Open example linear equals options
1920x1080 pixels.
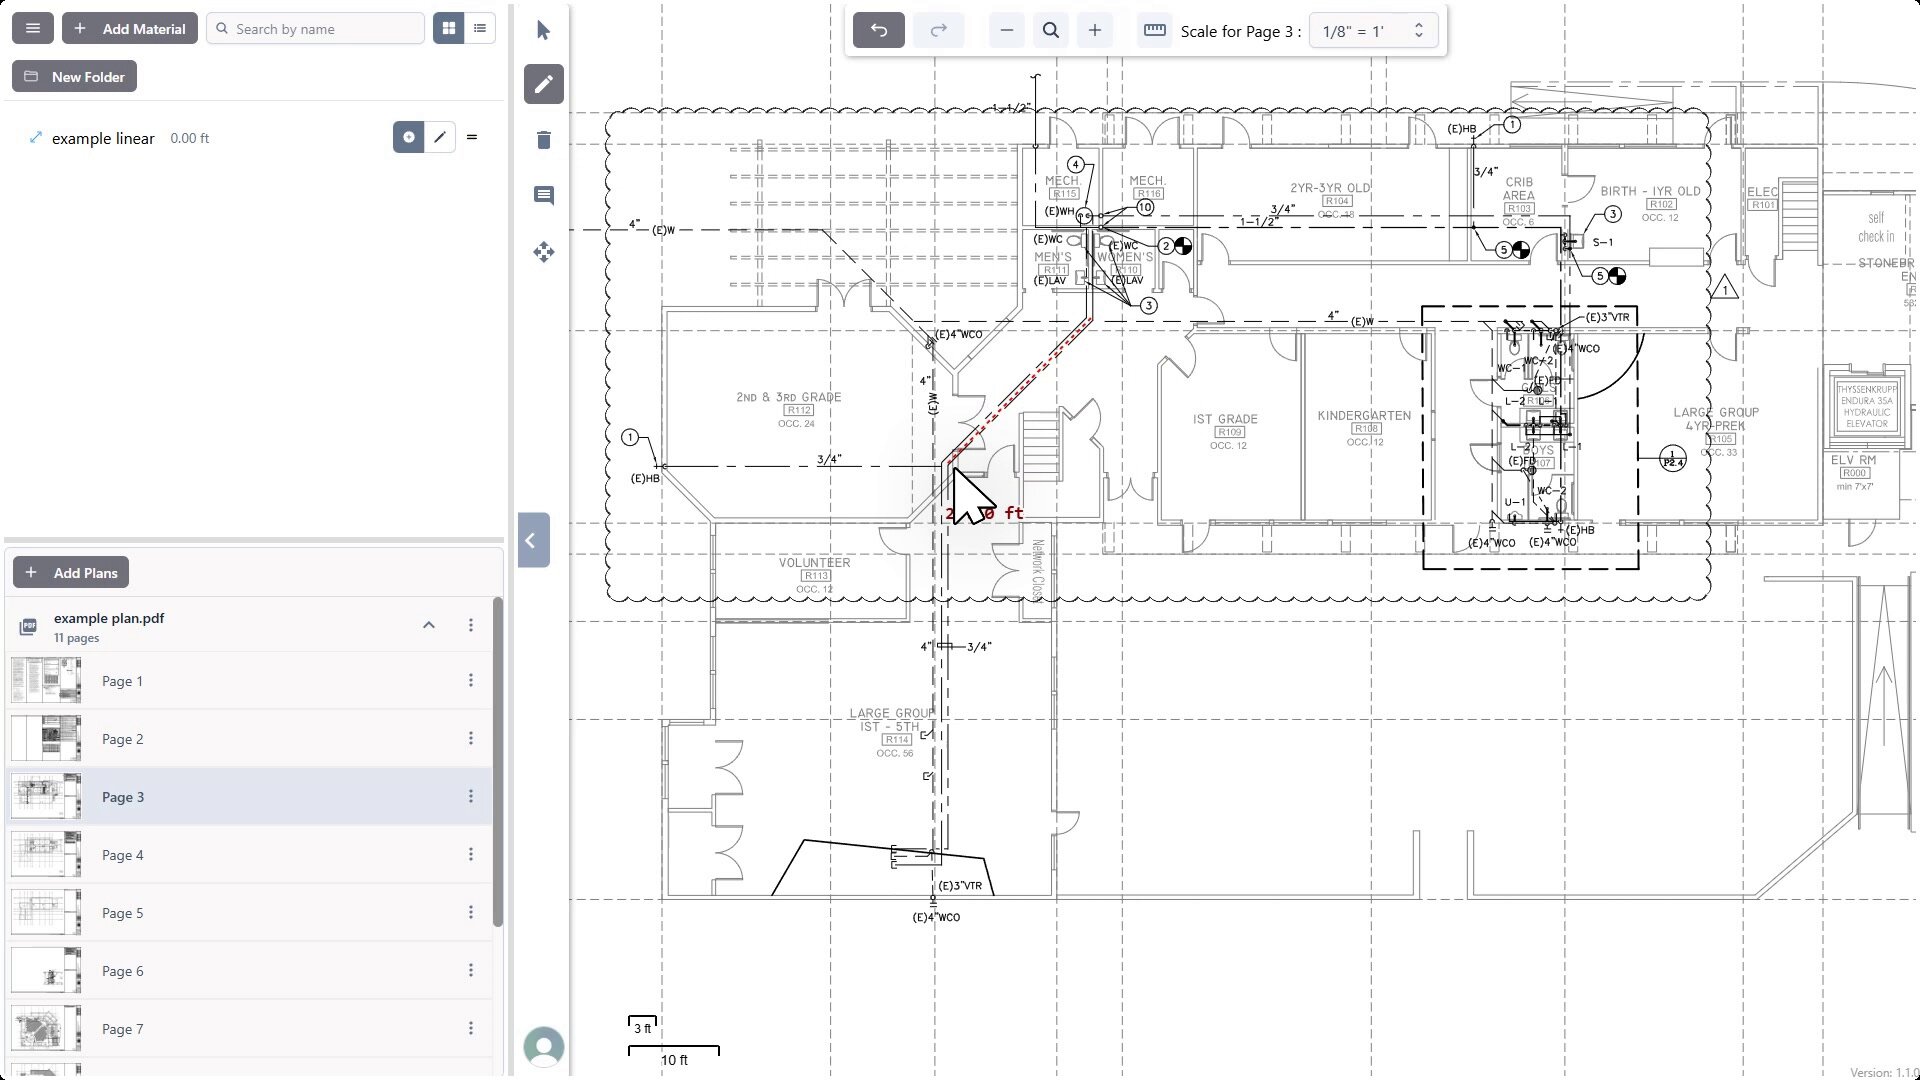tap(472, 137)
